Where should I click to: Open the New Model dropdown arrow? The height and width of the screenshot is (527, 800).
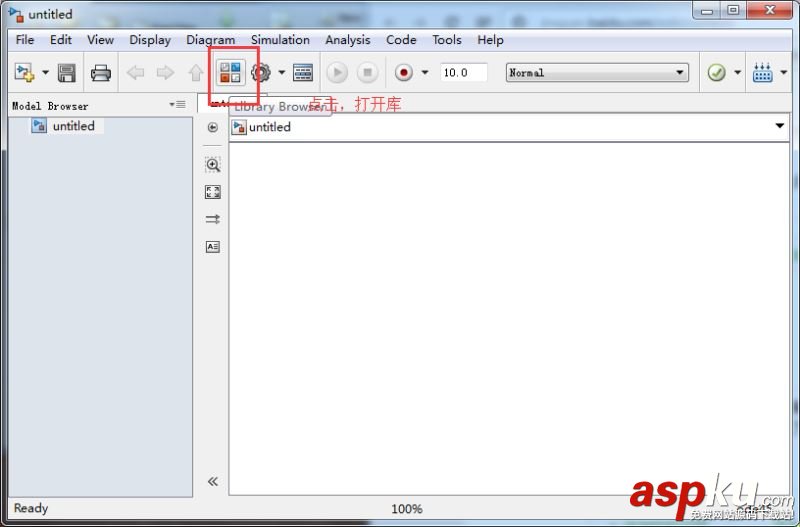45,72
